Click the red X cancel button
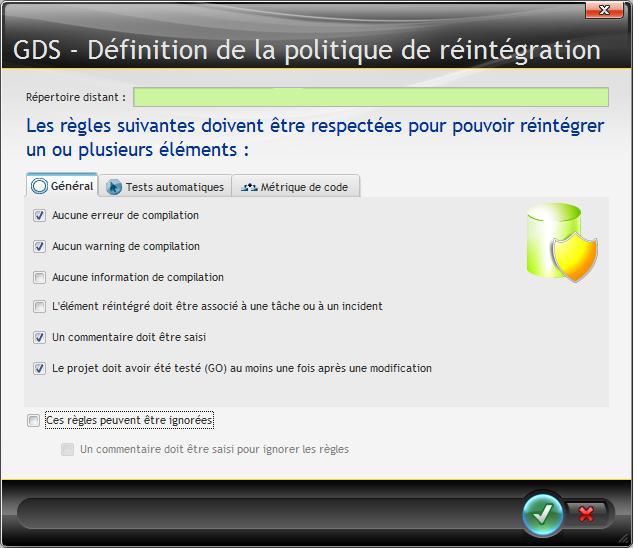The height and width of the screenshot is (549, 635). (587, 514)
